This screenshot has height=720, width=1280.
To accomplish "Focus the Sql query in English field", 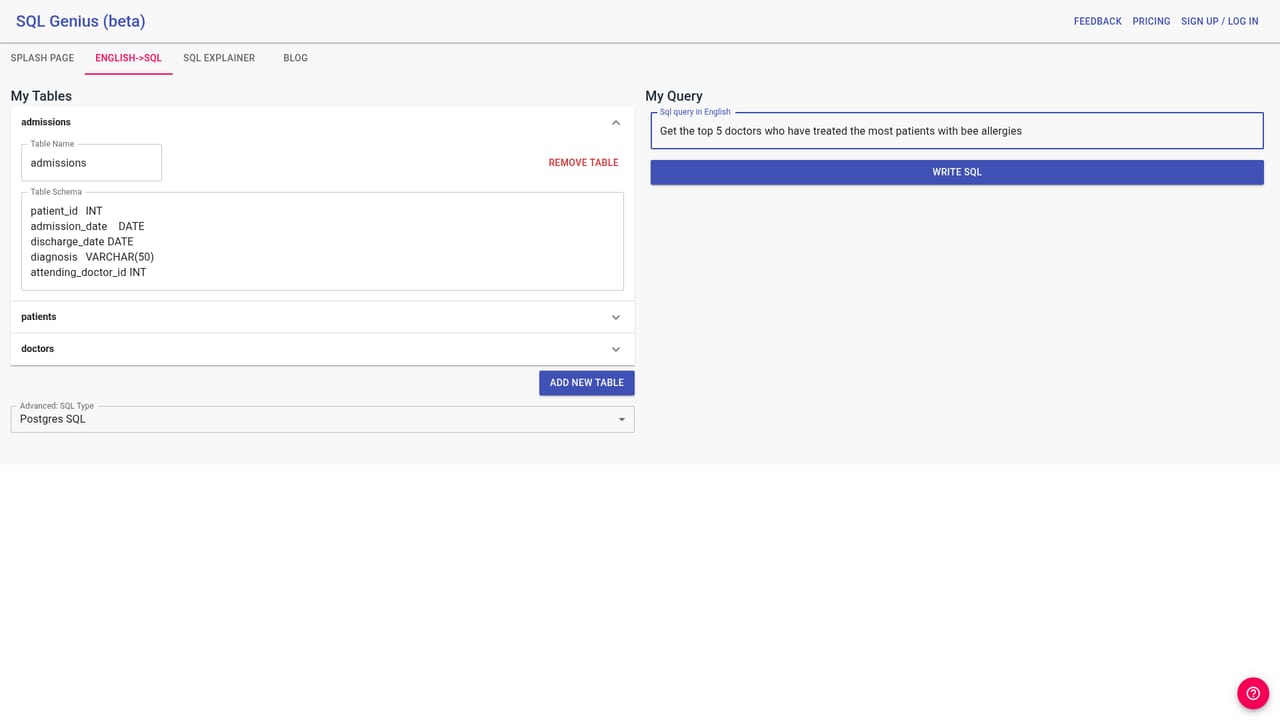I will pyautogui.click(x=957, y=131).
